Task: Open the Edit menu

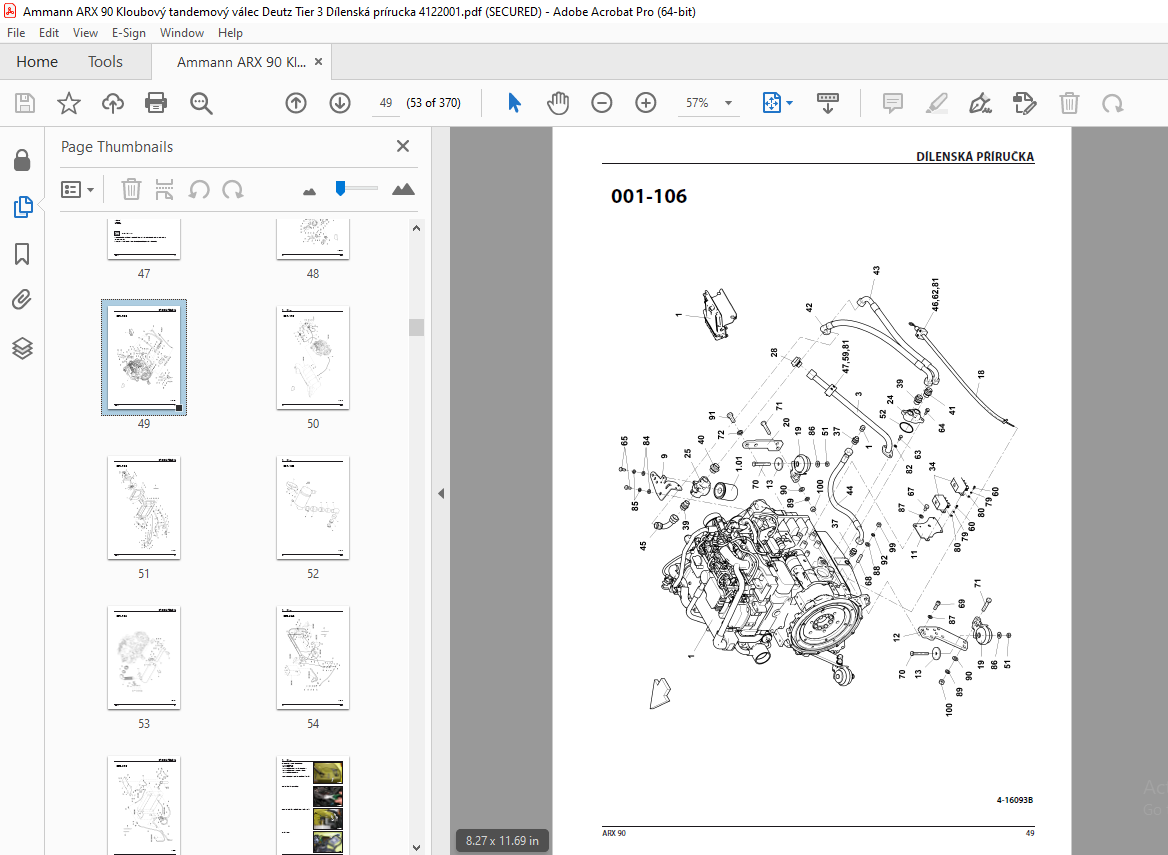Action: (48, 33)
